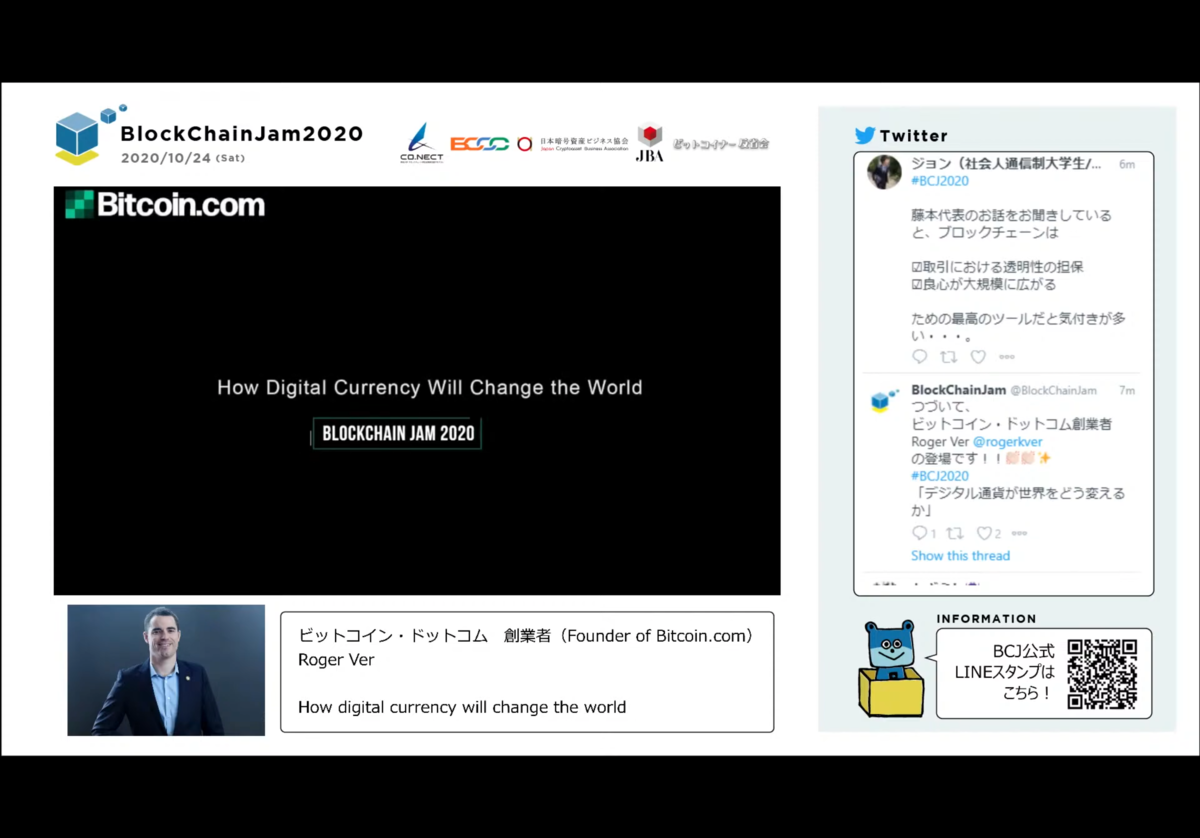1200x838 pixels.
Task: Click the 7m tweet timestamp
Action: coord(1127,390)
